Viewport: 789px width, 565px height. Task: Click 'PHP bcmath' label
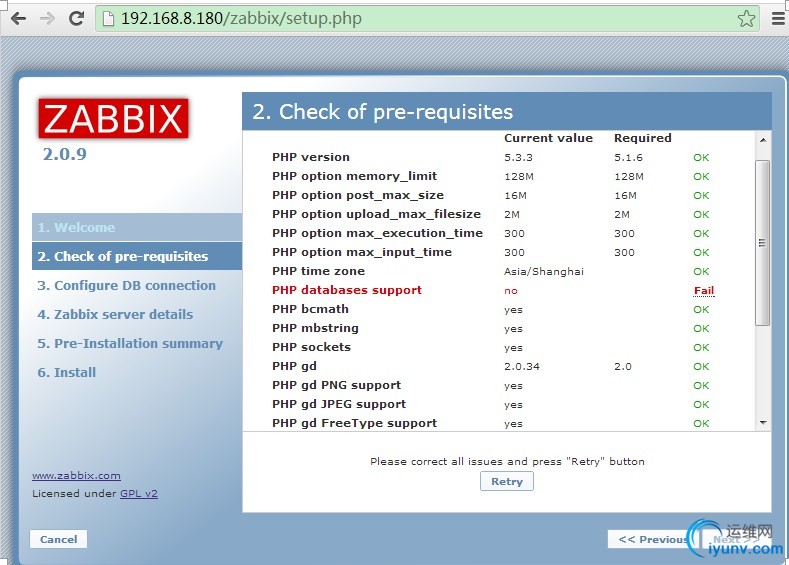(310, 309)
